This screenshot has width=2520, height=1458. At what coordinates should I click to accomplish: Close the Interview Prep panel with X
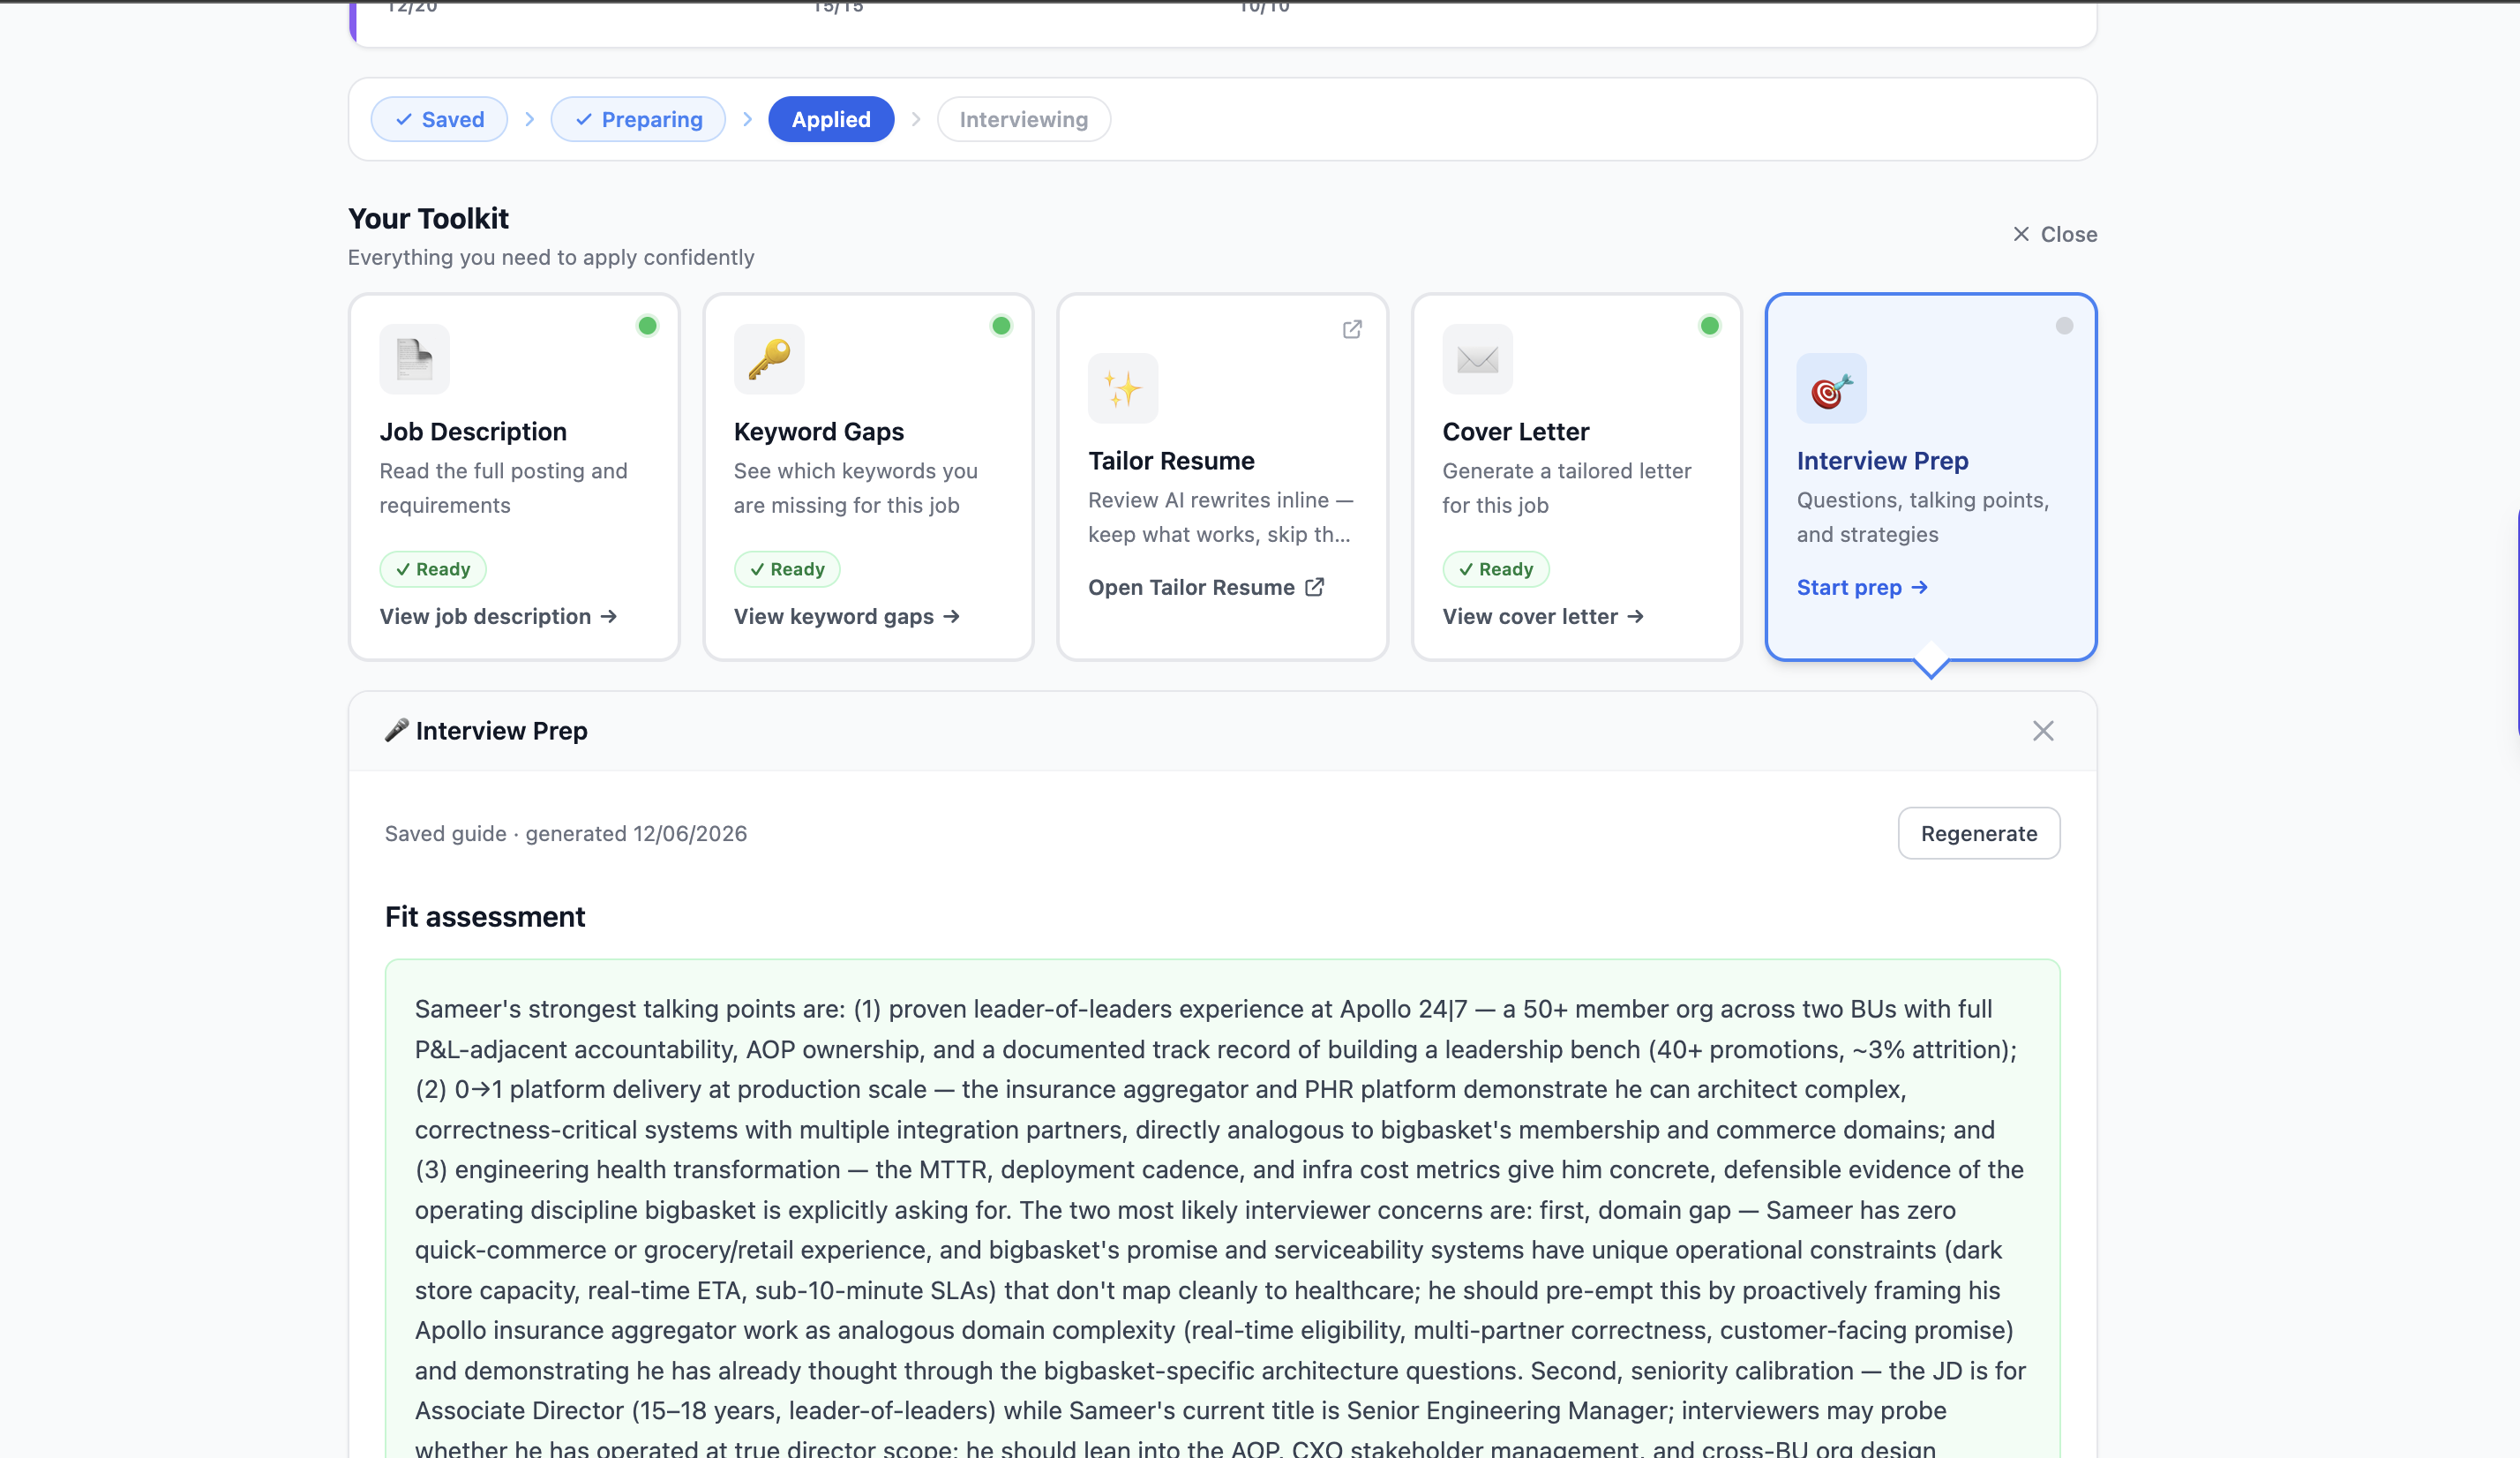pos(2043,731)
